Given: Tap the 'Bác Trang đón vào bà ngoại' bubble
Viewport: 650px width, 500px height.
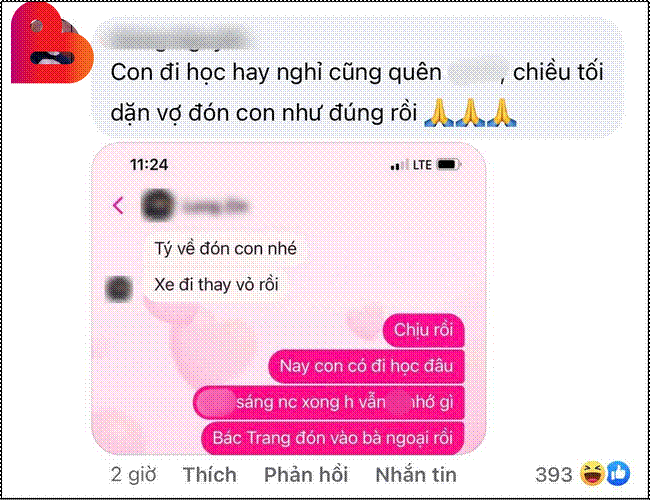Looking at the screenshot, I should click(332, 438).
